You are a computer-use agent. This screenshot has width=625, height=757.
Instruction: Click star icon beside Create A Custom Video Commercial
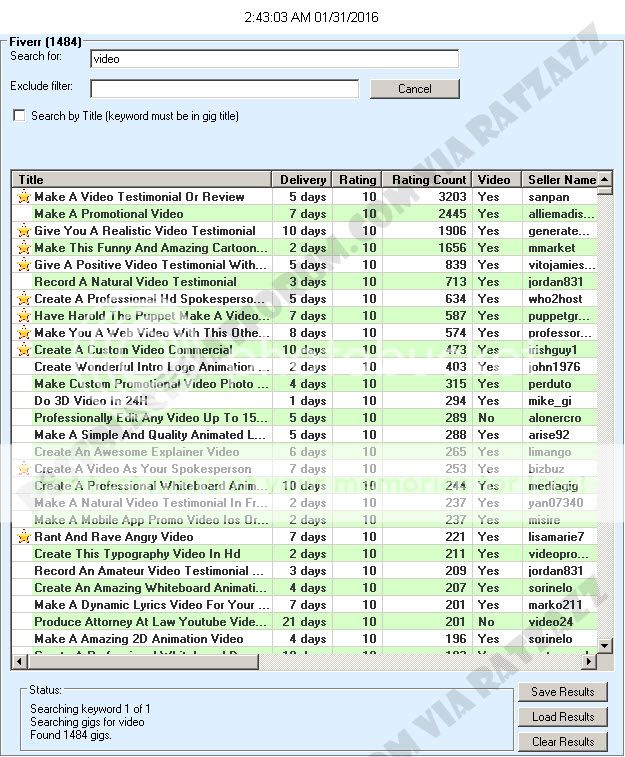[24, 350]
